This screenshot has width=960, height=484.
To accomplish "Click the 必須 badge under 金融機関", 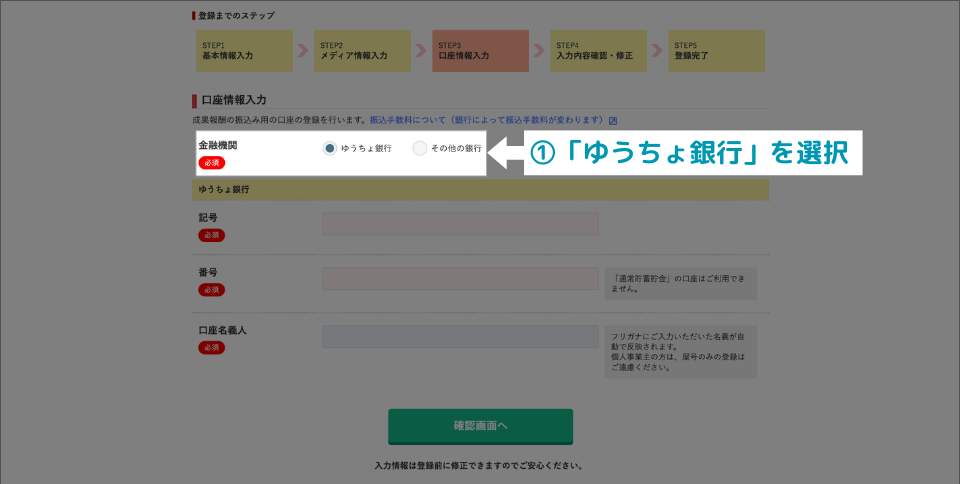I will (x=212, y=163).
